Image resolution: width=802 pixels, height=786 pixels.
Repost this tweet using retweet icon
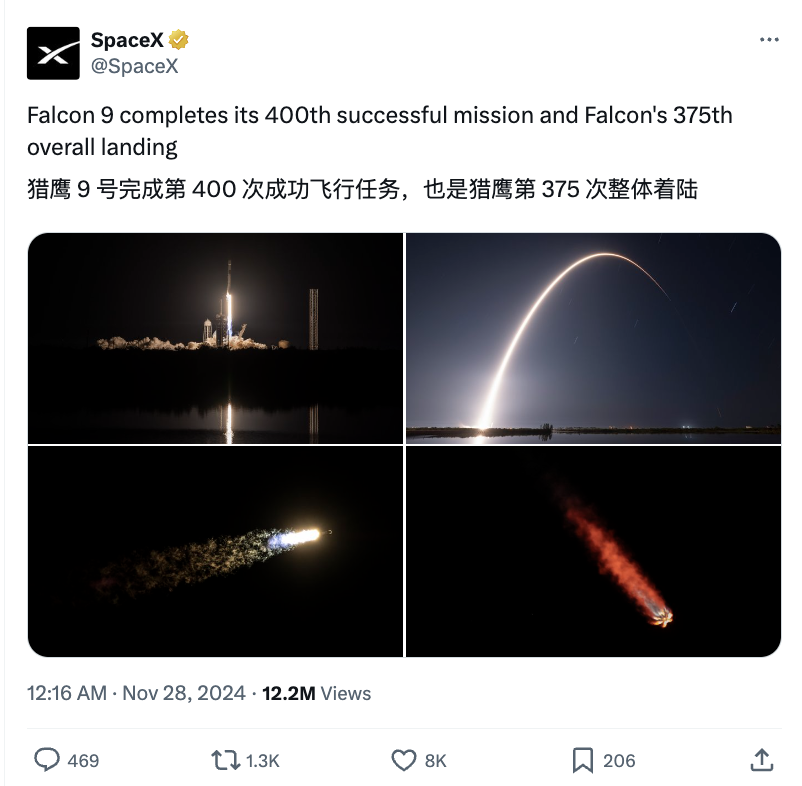point(226,760)
